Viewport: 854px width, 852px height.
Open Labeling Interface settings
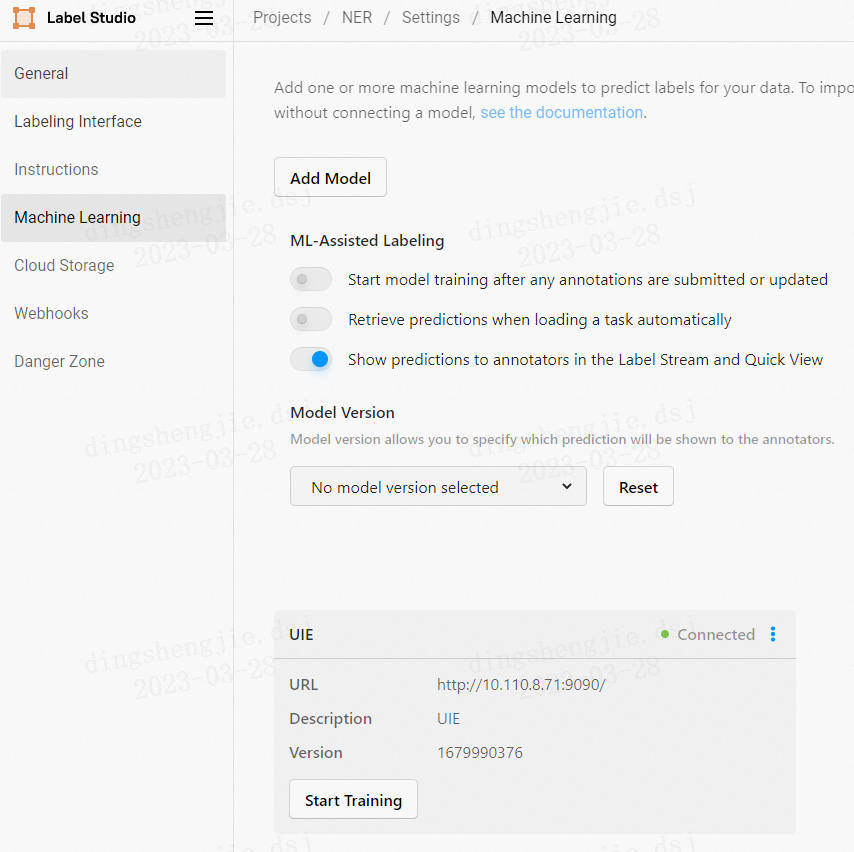[x=113, y=121]
